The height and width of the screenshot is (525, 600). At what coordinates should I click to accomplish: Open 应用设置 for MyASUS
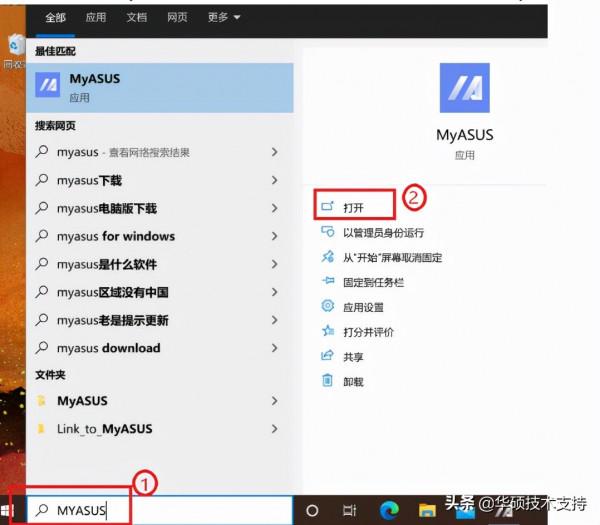click(x=364, y=307)
